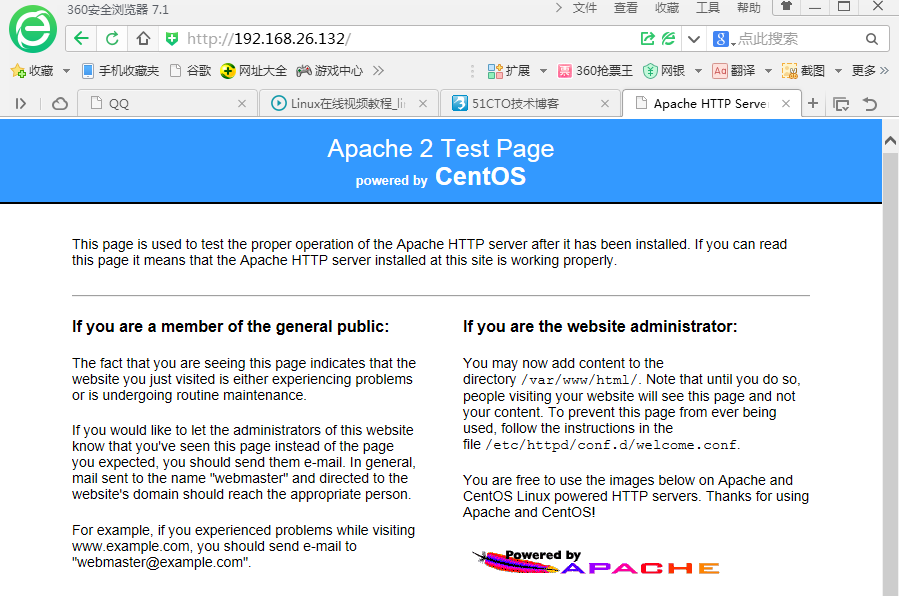This screenshot has width=899, height=596.
Task: Click the 收藏 star bookmark button
Action: pos(32,71)
